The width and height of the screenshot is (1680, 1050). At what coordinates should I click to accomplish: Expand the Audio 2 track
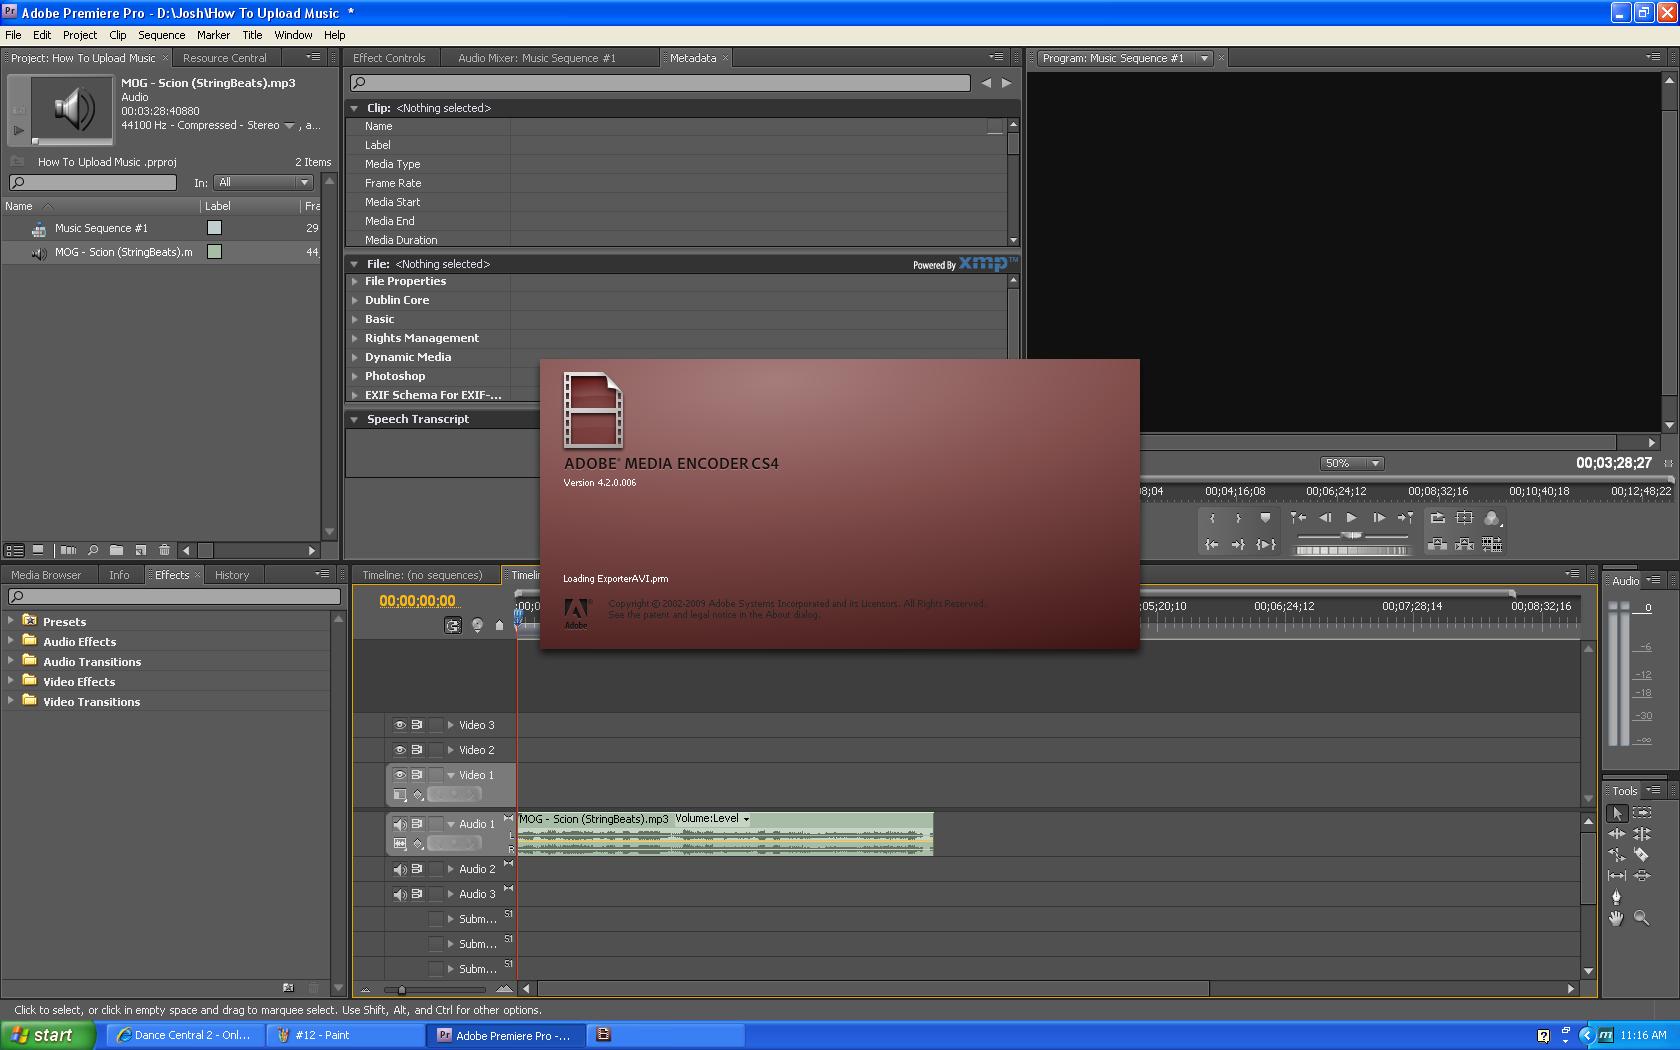coord(451,869)
